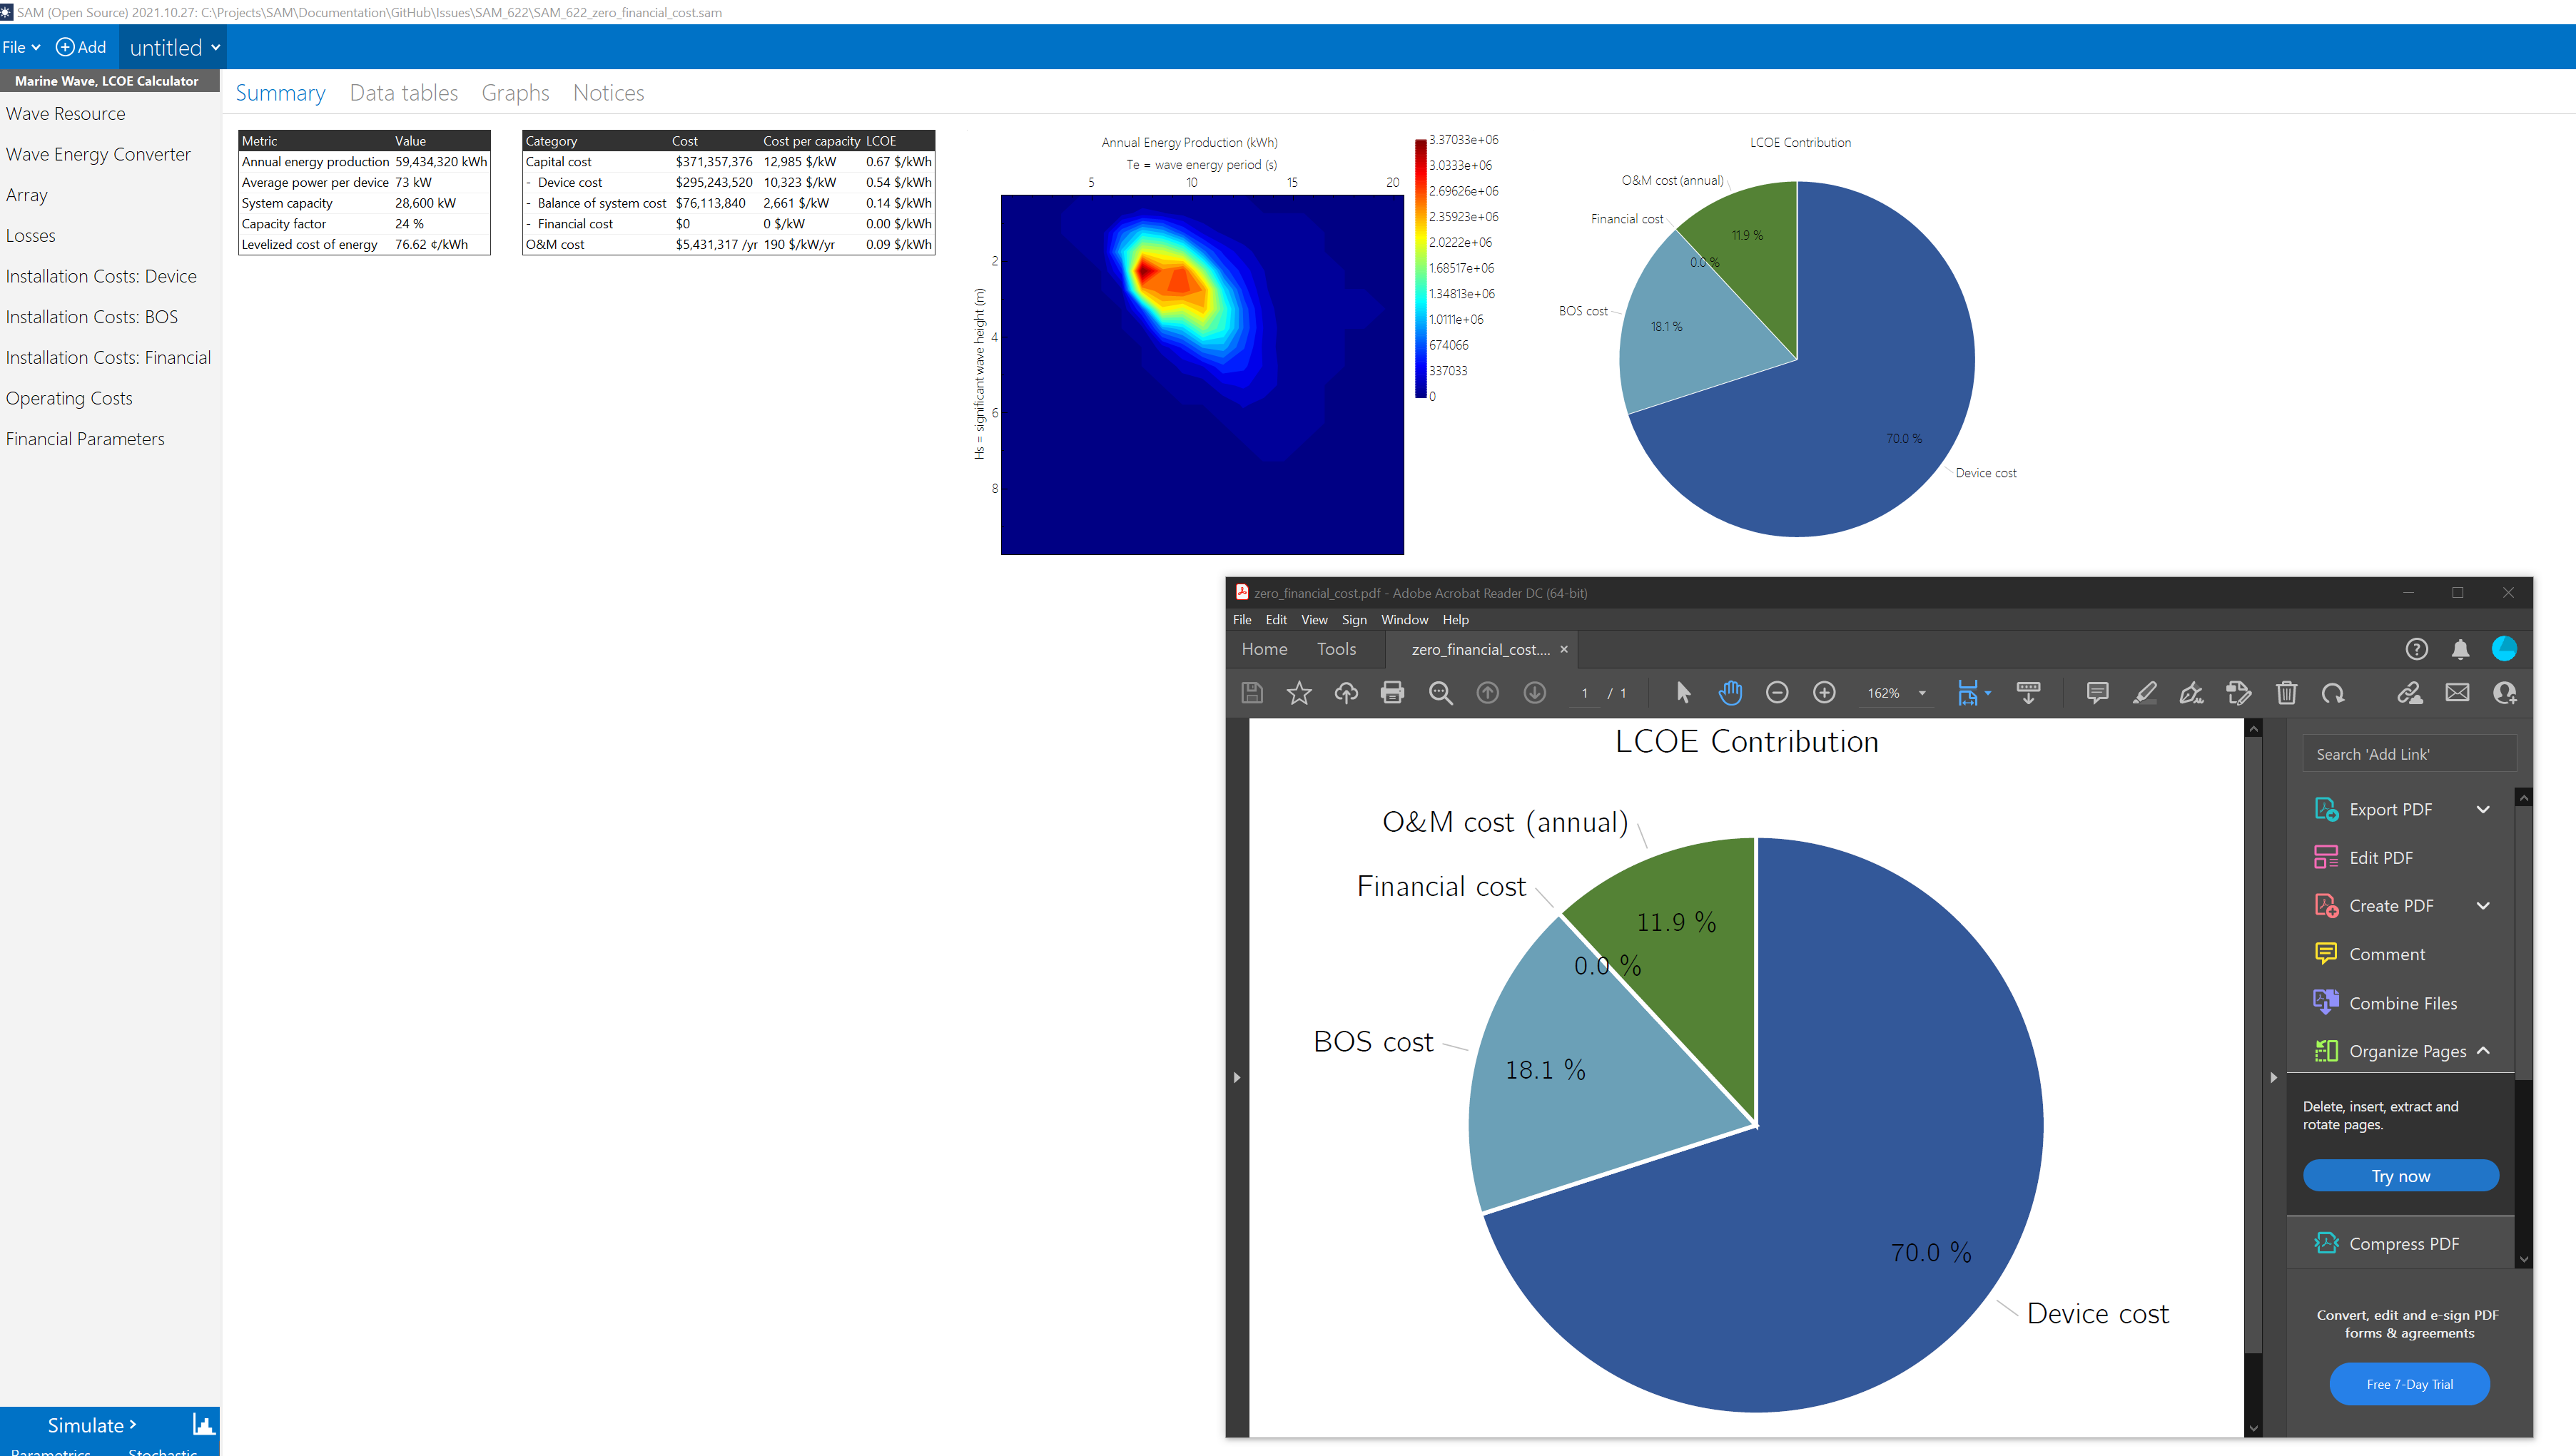
Task: Open the find text magnifier in Acrobat
Action: coord(1440,692)
